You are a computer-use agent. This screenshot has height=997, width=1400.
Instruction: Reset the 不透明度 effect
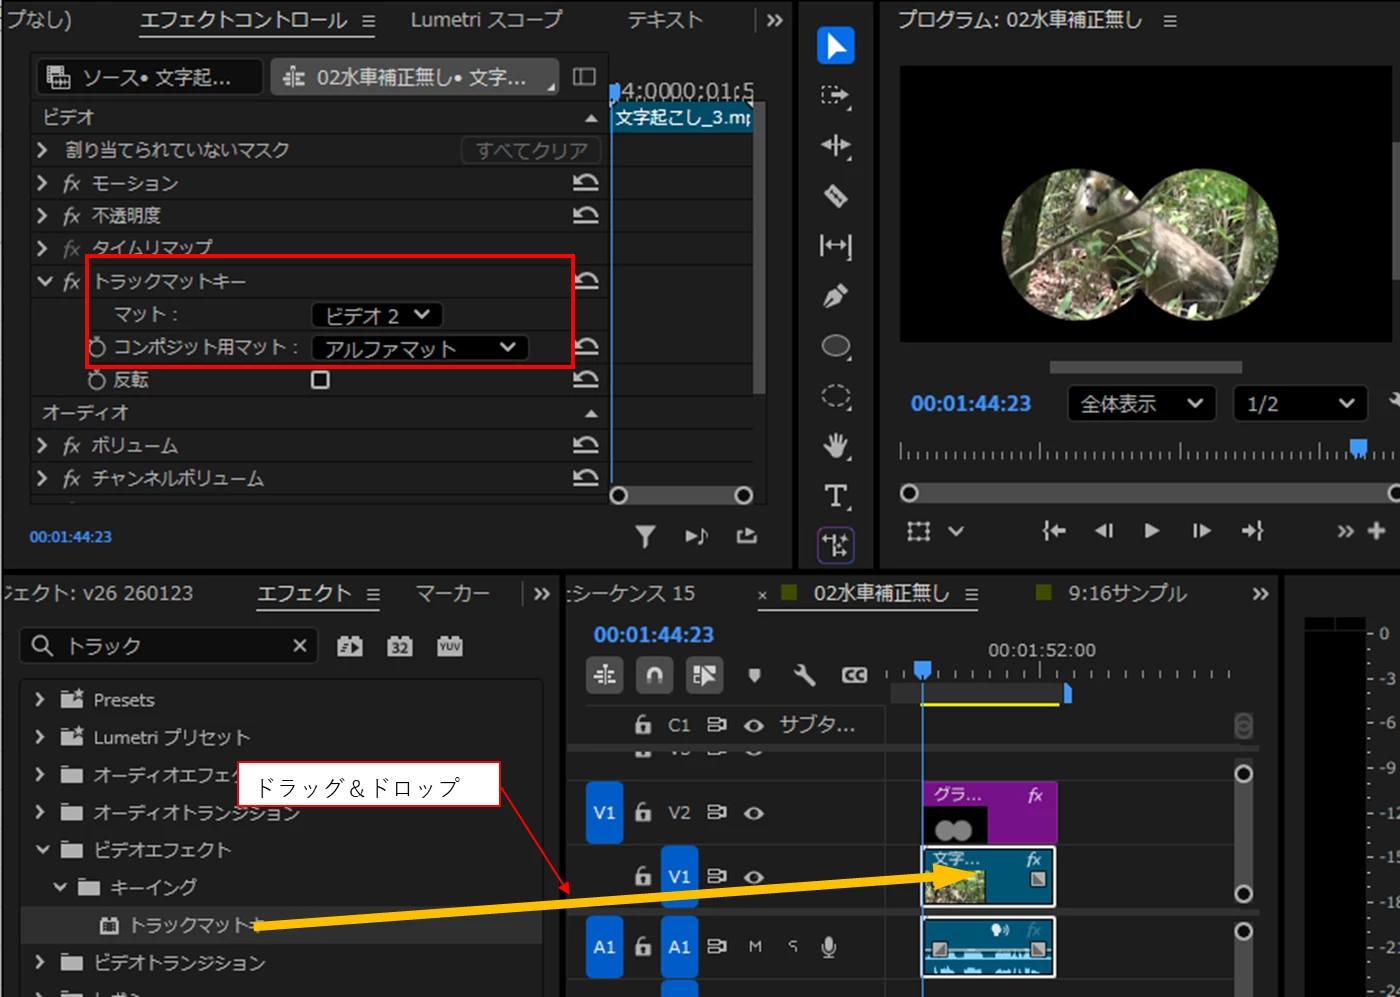tap(585, 215)
